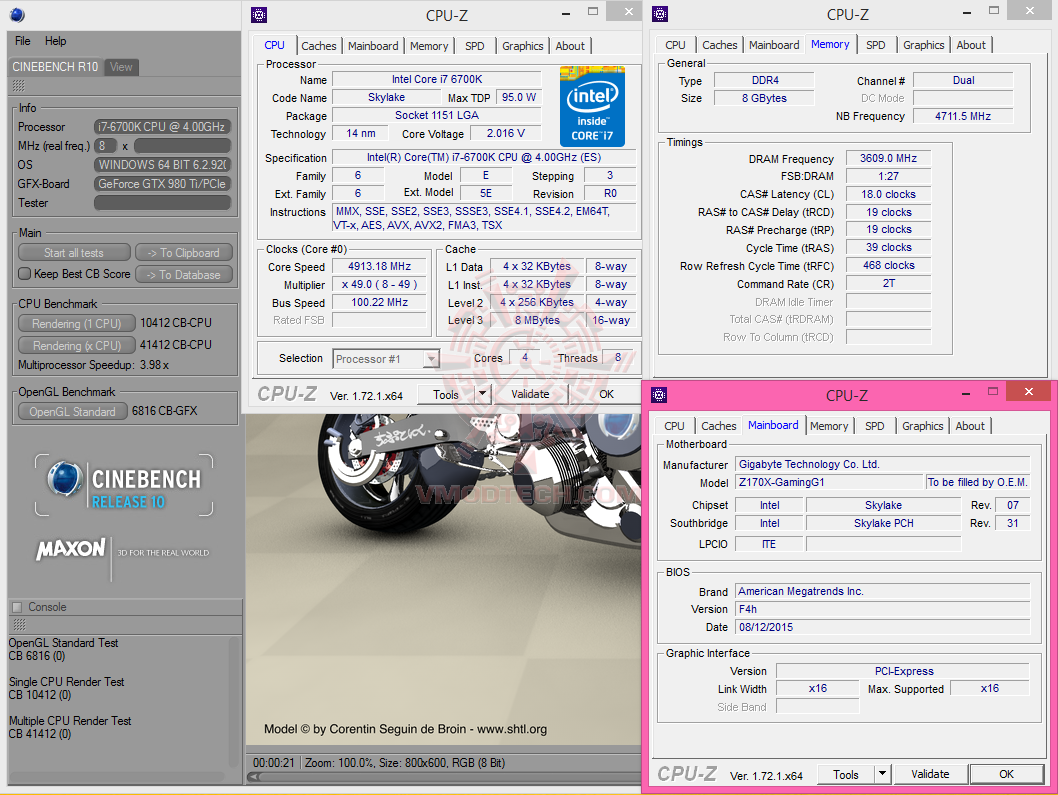Click Tools button in Mainboard window
This screenshot has width=1058, height=795.
coord(845,774)
